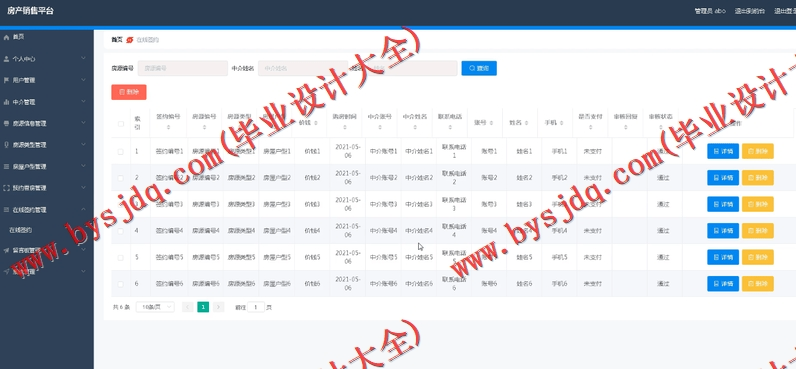The width and height of the screenshot is (796, 369).
Task: Select page 1 in pagination
Action: 203,307
